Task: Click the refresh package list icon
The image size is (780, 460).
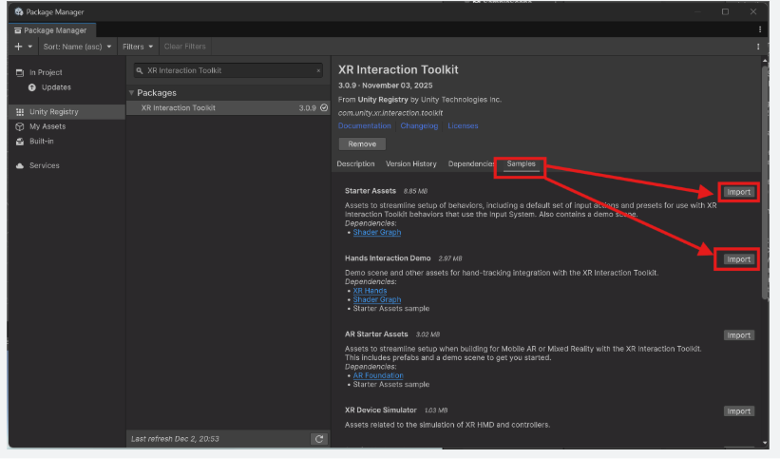Action: pyautogui.click(x=319, y=439)
